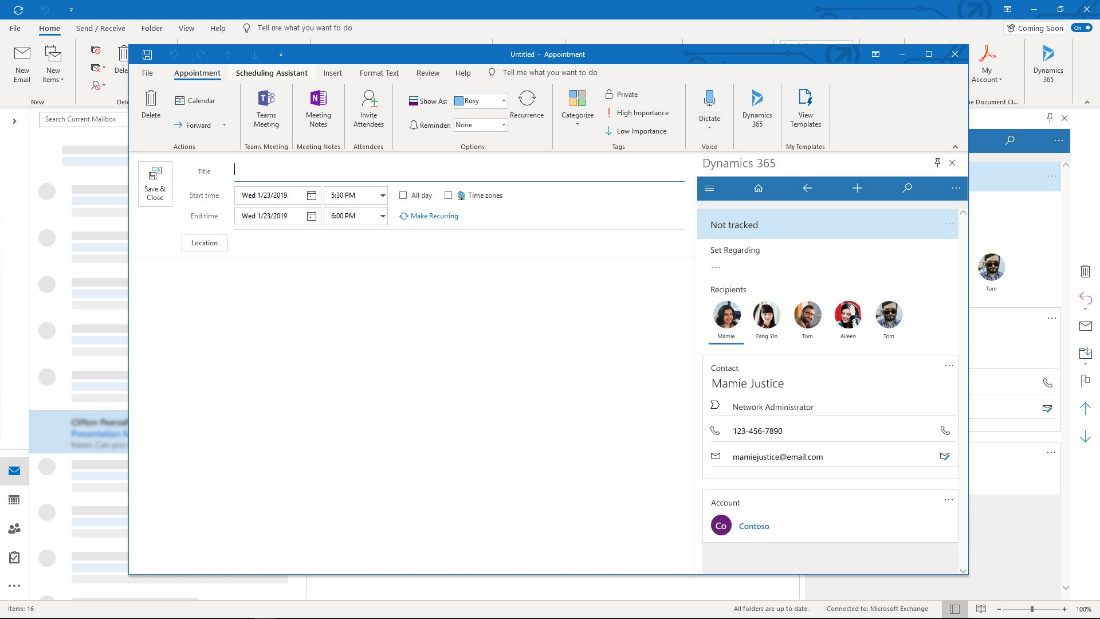The height and width of the screenshot is (619, 1100).
Task: Click the Make Recurring link
Action: tap(428, 215)
